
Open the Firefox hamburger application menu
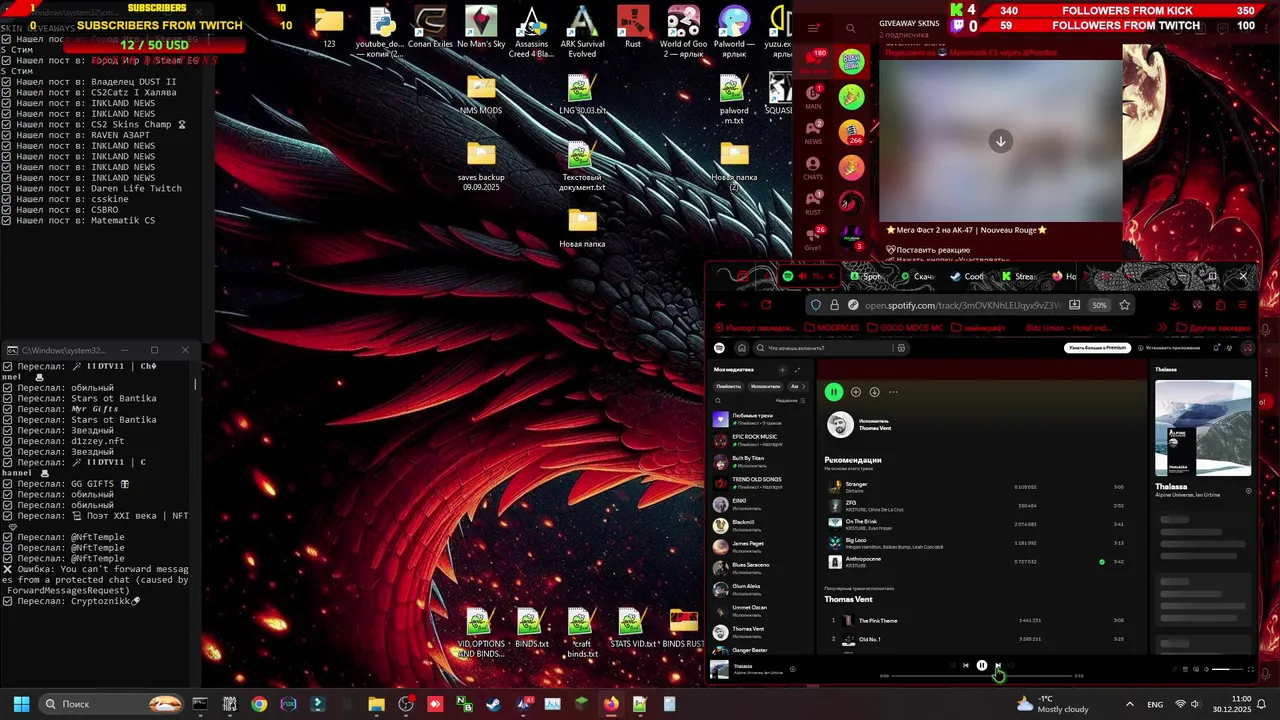click(x=1244, y=305)
